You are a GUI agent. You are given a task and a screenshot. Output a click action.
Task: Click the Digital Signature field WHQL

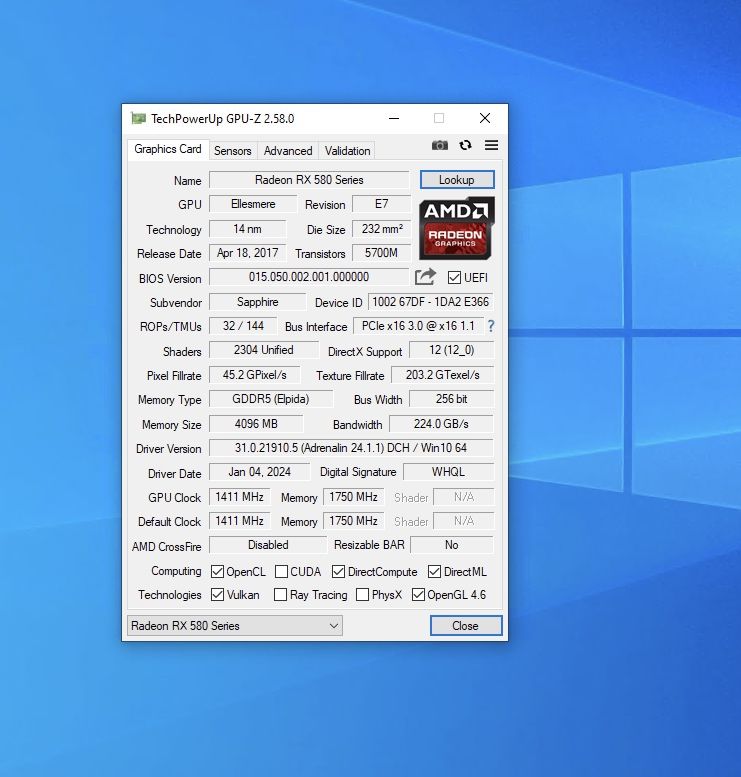[449, 472]
